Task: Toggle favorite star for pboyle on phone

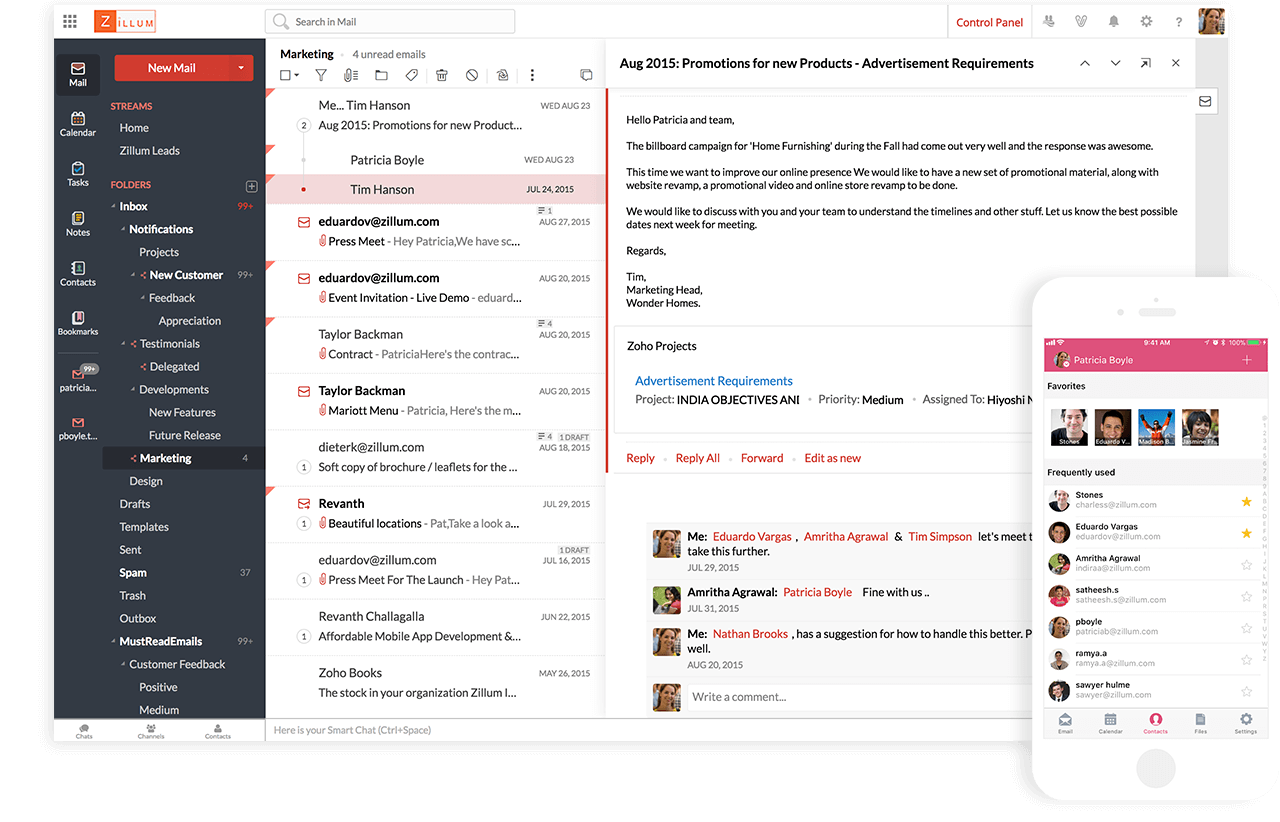Action: [1246, 628]
